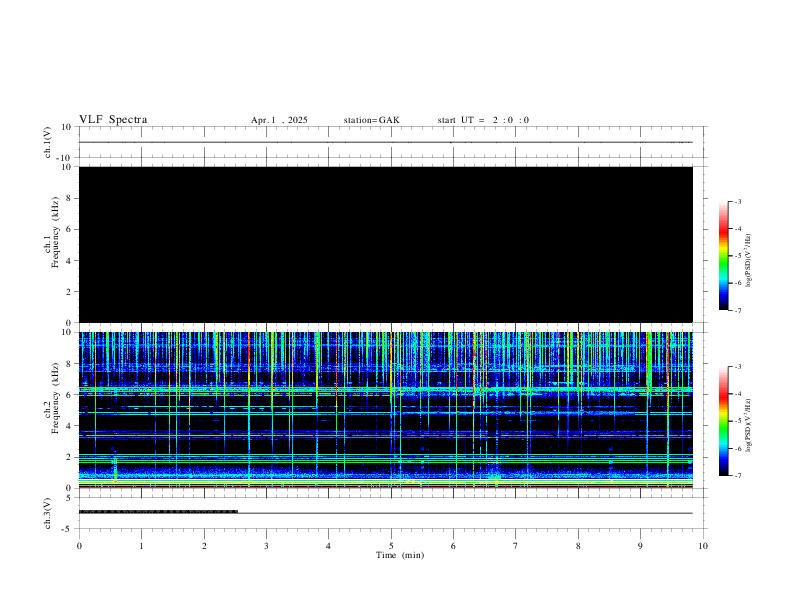Image resolution: width=792 pixels, height=612 pixels.
Task: Click time axis tick label "9"
Action: coord(640,546)
